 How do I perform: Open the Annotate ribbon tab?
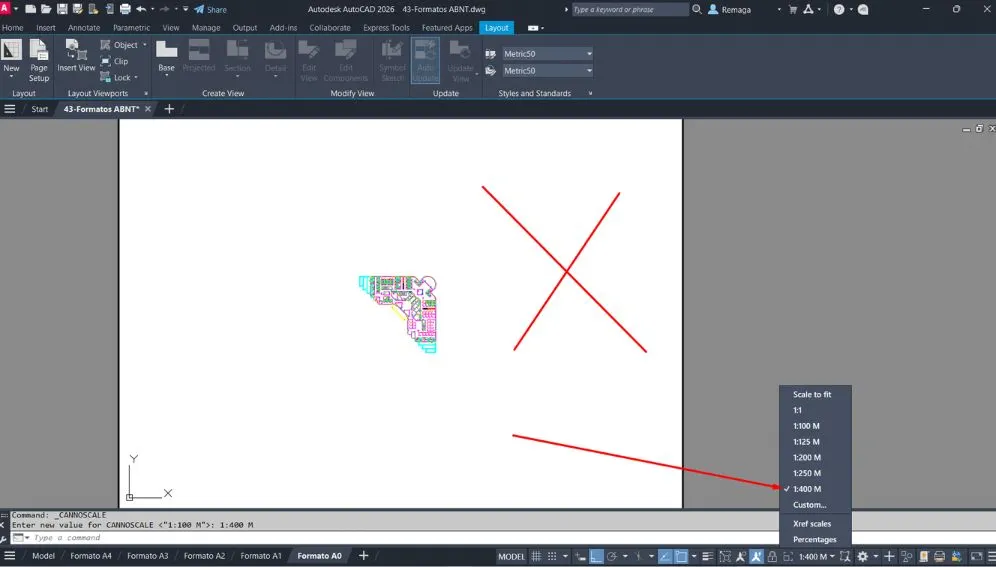[x=84, y=28]
